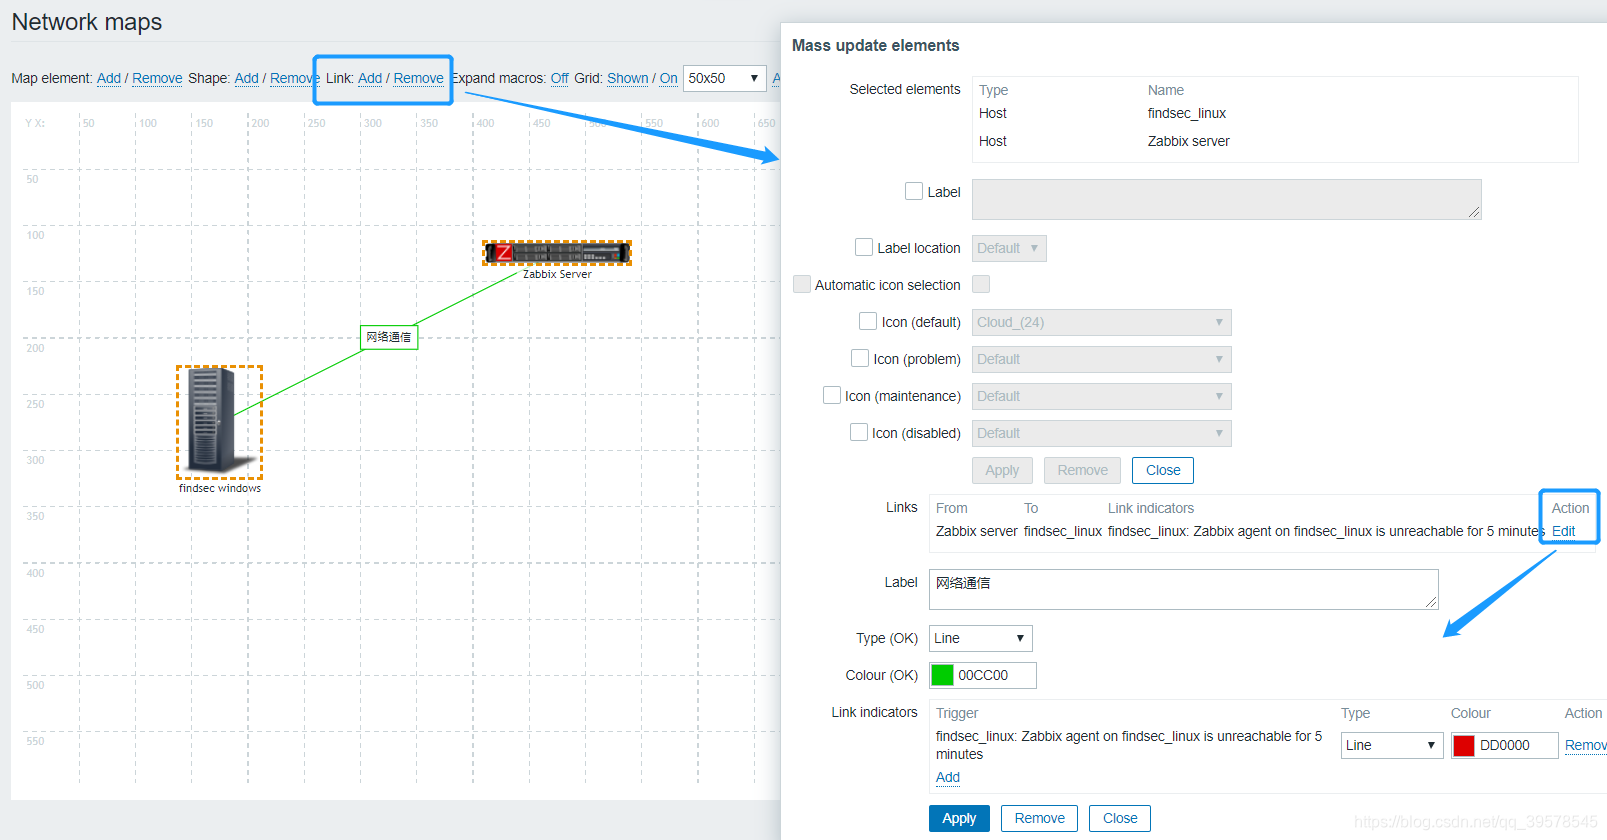Add a new map element

pyautogui.click(x=109, y=78)
